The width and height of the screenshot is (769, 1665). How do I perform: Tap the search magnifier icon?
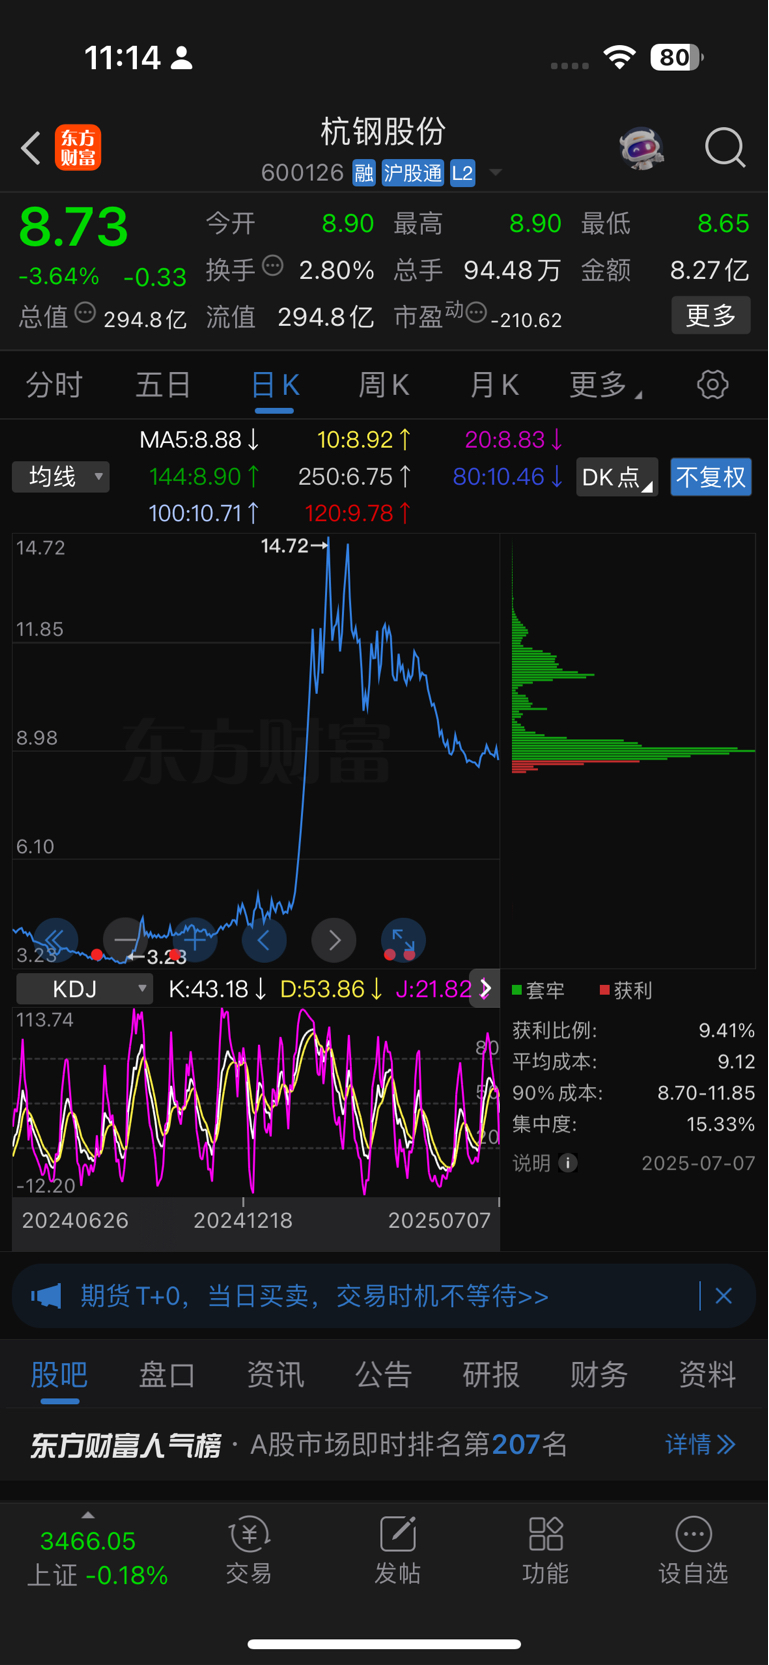pos(725,148)
